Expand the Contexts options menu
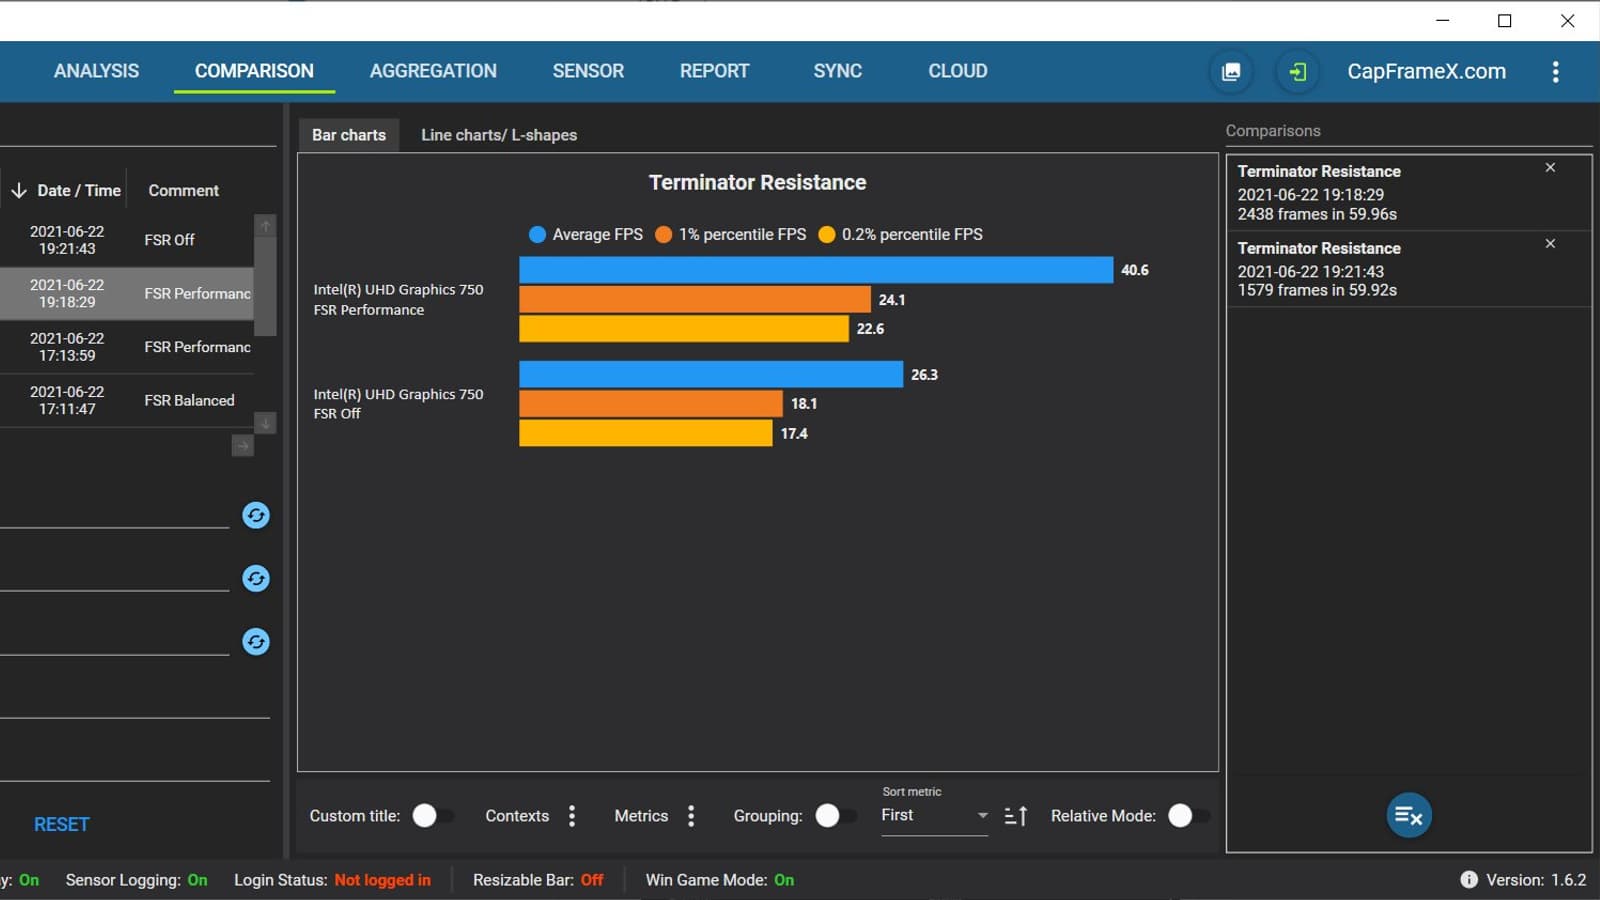This screenshot has height=900, width=1600. coord(572,816)
